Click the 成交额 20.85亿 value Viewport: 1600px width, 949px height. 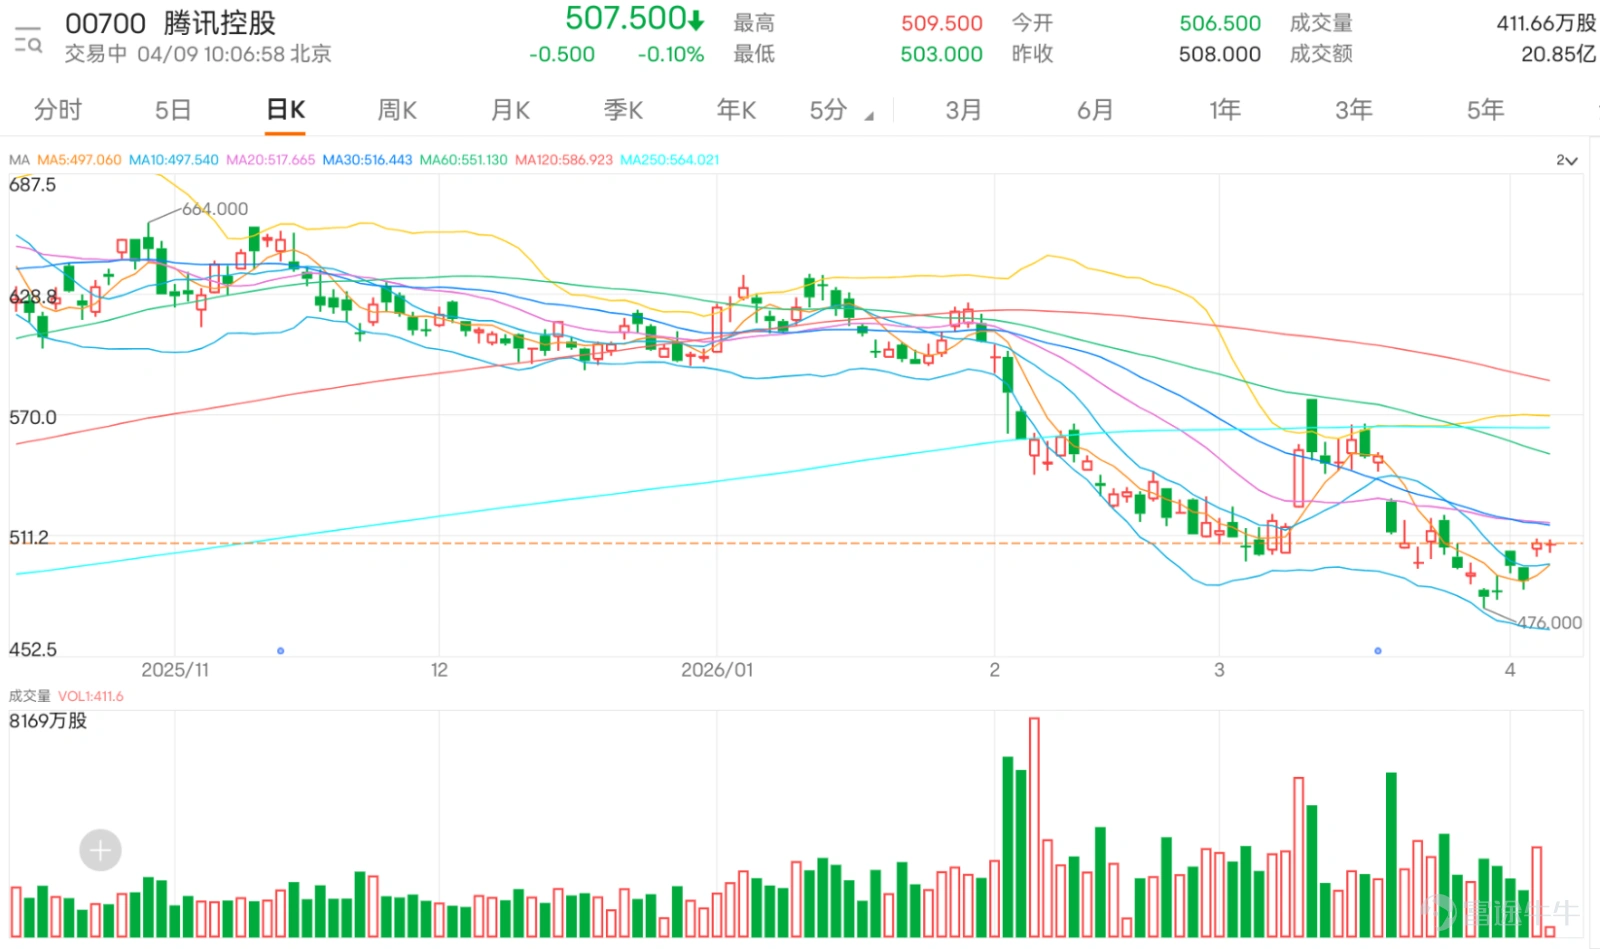[1558, 54]
